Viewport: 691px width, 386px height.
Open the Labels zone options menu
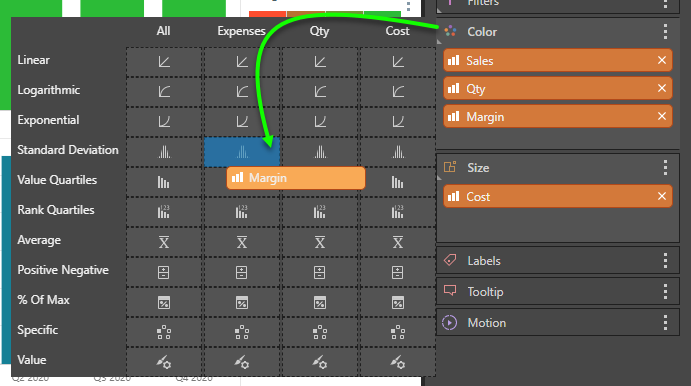pos(665,261)
